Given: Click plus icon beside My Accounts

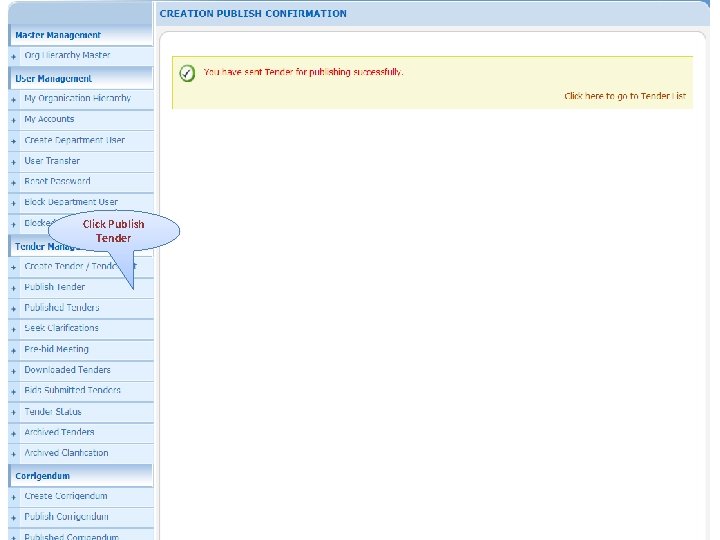Looking at the screenshot, I should (x=14, y=120).
